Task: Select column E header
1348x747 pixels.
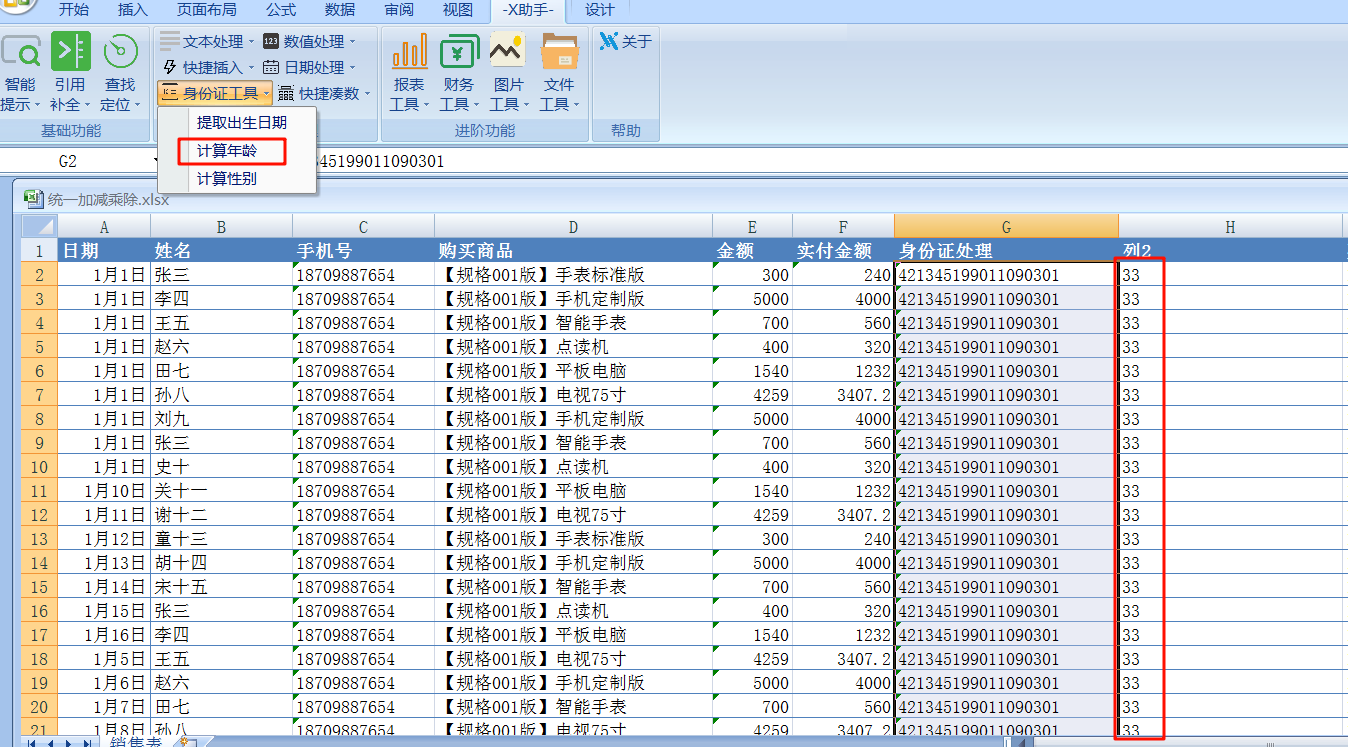Action: 752,227
